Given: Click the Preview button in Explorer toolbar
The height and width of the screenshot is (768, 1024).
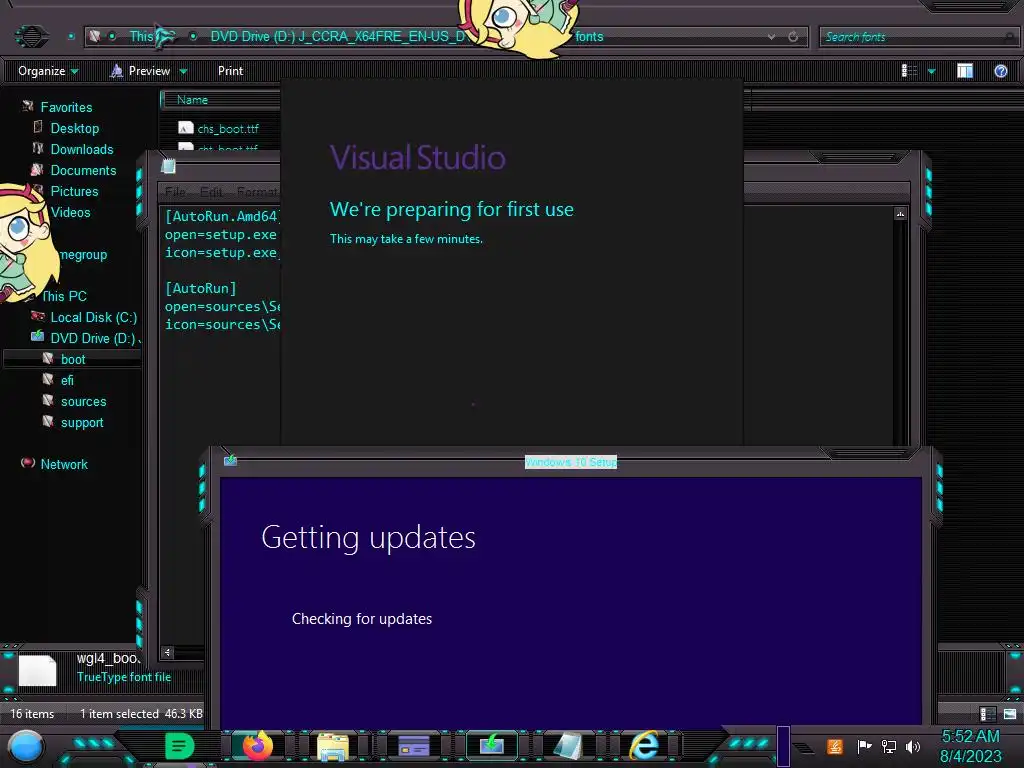Looking at the screenshot, I should click(140, 71).
